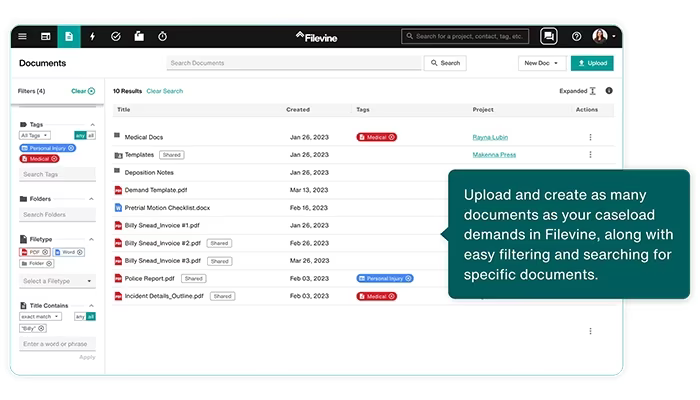Remove the Medical tag filter in sidebar
700x400 pixels.
pos(54,158)
